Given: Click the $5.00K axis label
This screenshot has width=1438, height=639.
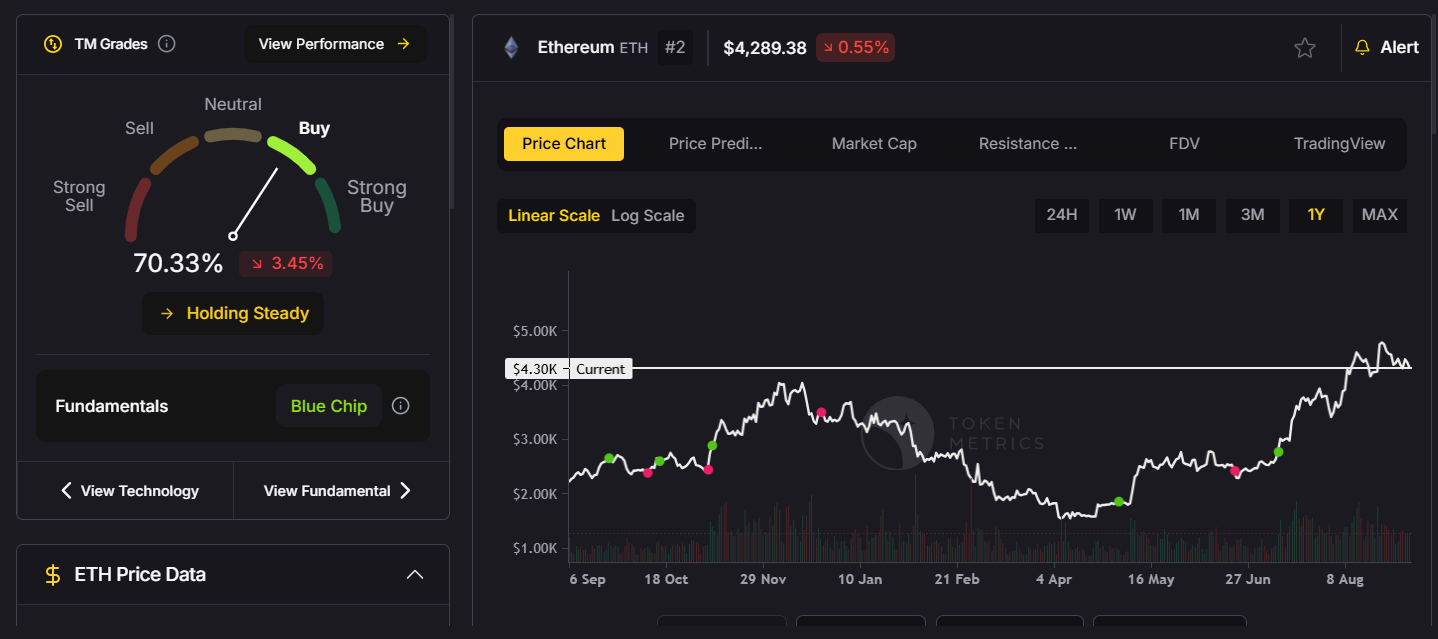Looking at the screenshot, I should (x=536, y=331).
